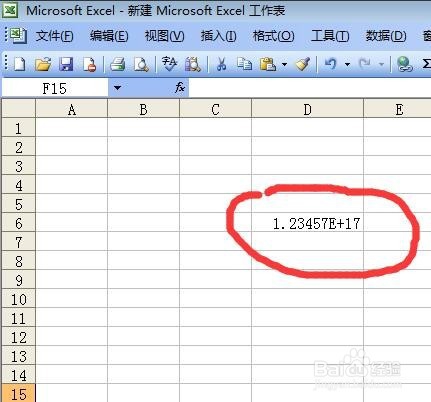431x402 pixels.
Task: Select row 14 header
Action: coord(18,375)
